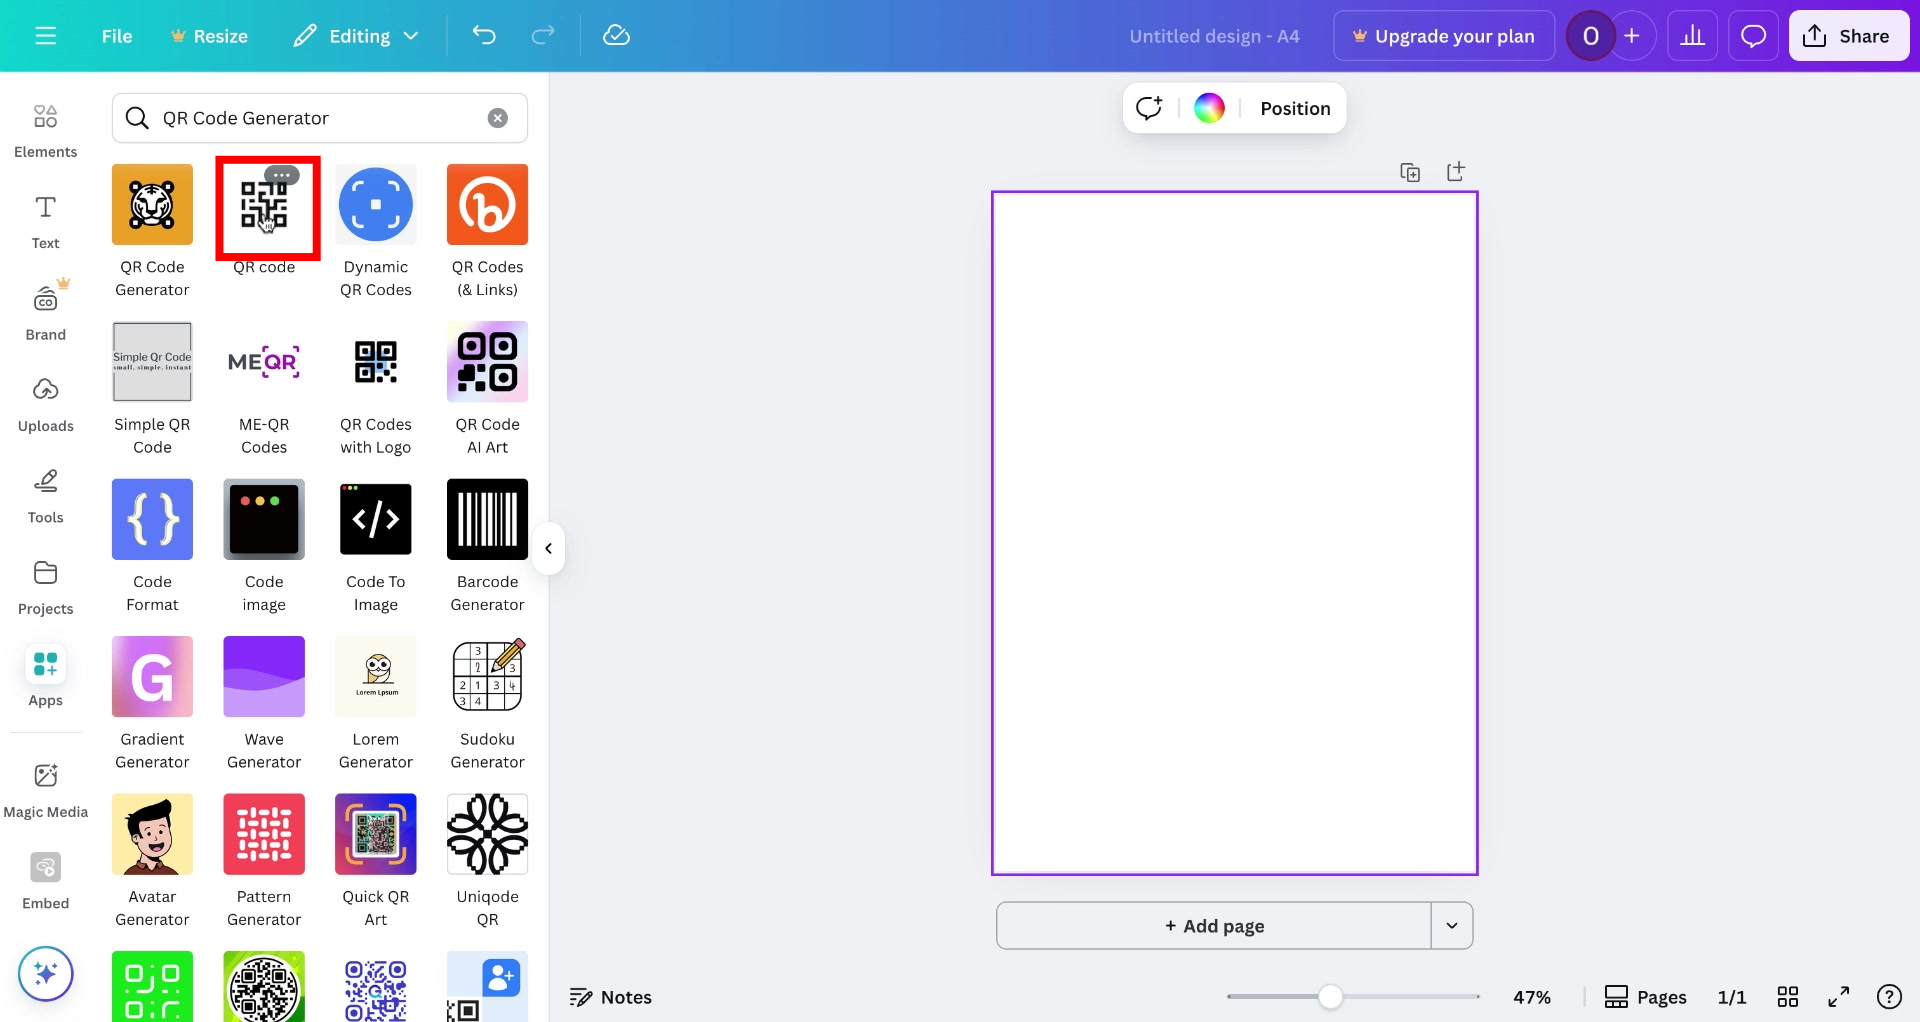Click the Upgrade your plan button
The height and width of the screenshot is (1022, 1920).
[1443, 35]
